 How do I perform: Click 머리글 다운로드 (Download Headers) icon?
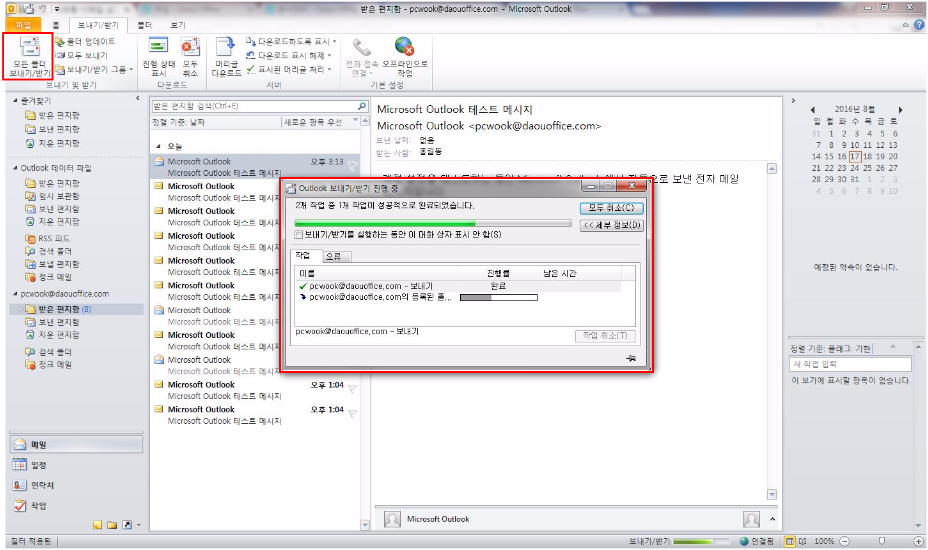(226, 57)
